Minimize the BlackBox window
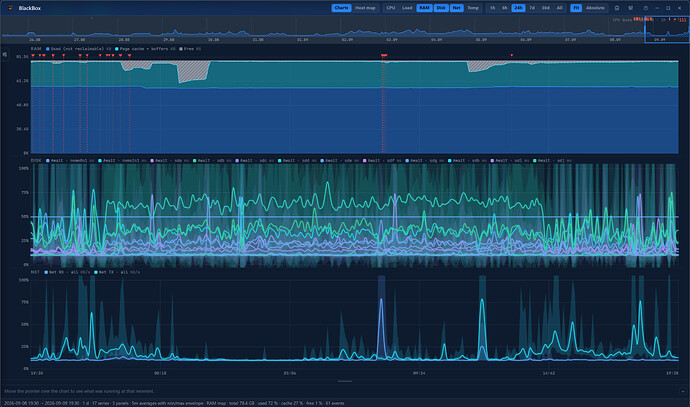This screenshot has width=690, height=407. tap(657, 8)
